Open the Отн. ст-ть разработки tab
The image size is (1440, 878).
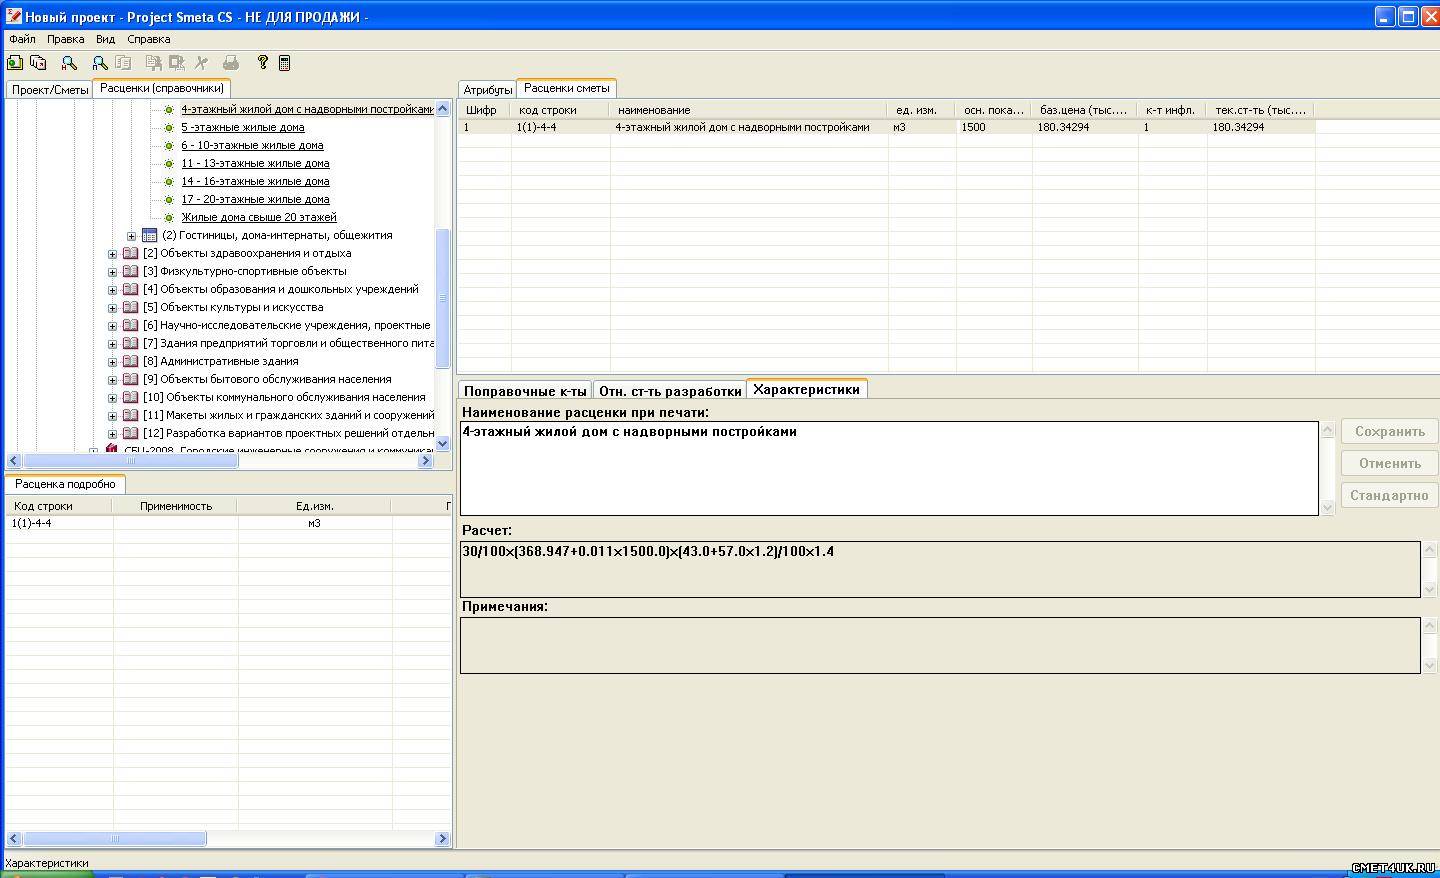670,390
